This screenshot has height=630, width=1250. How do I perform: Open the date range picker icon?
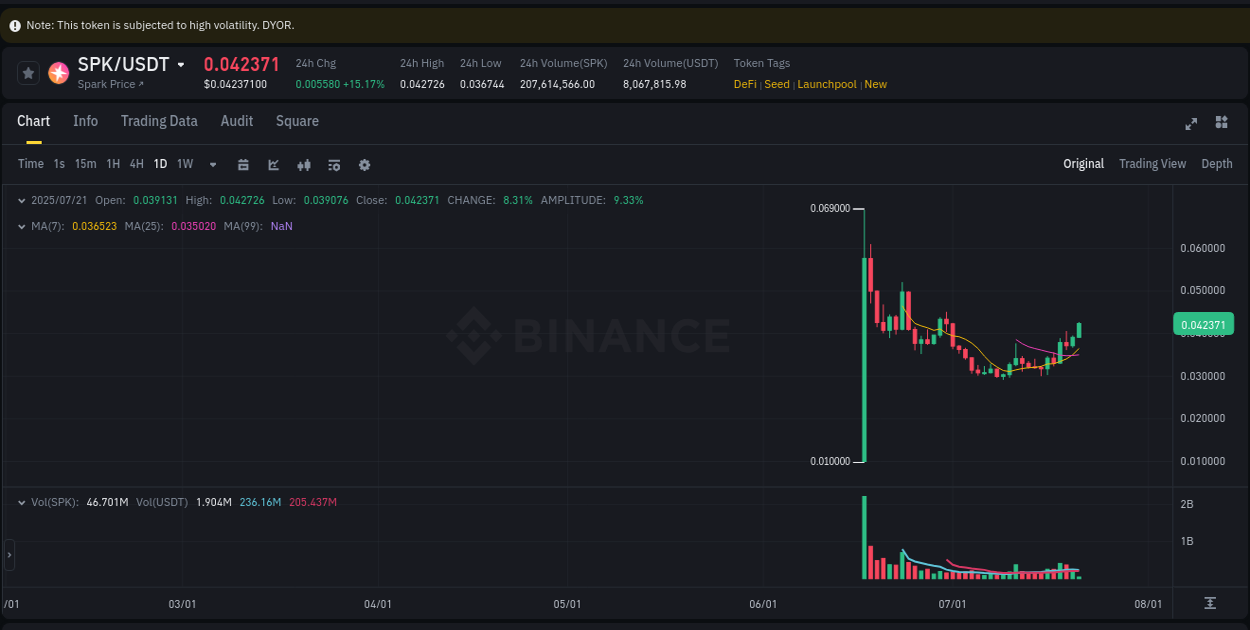point(243,164)
